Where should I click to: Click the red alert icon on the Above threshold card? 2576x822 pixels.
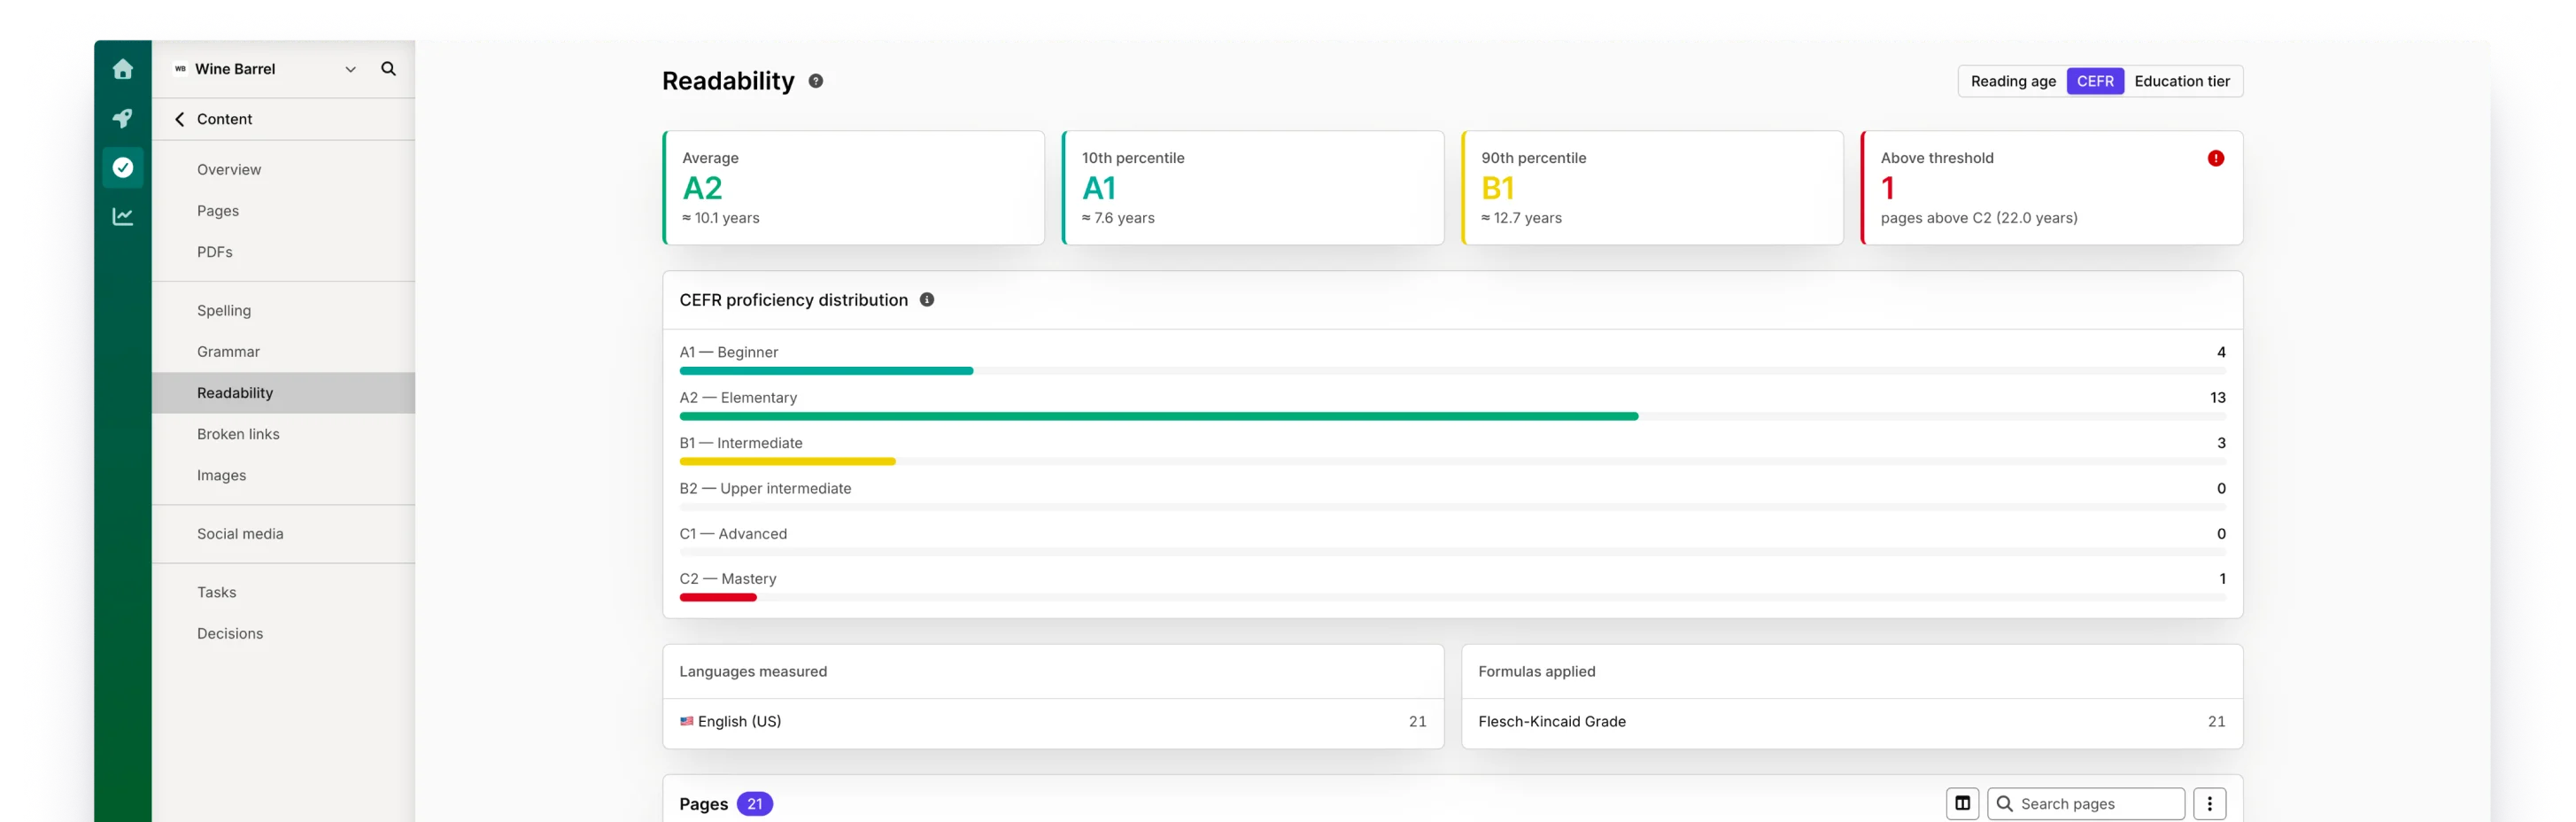2215,158
